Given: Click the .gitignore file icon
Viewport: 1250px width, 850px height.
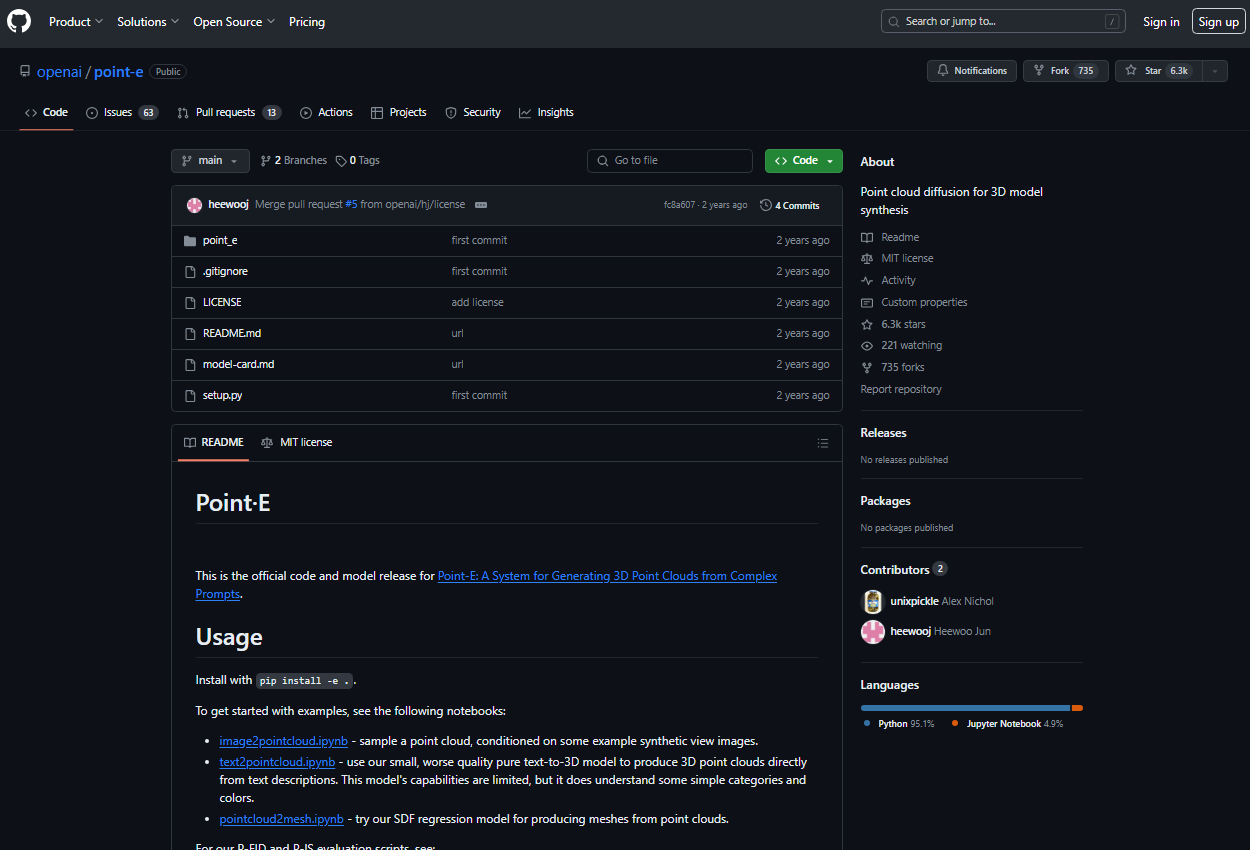Looking at the screenshot, I should [x=190, y=271].
